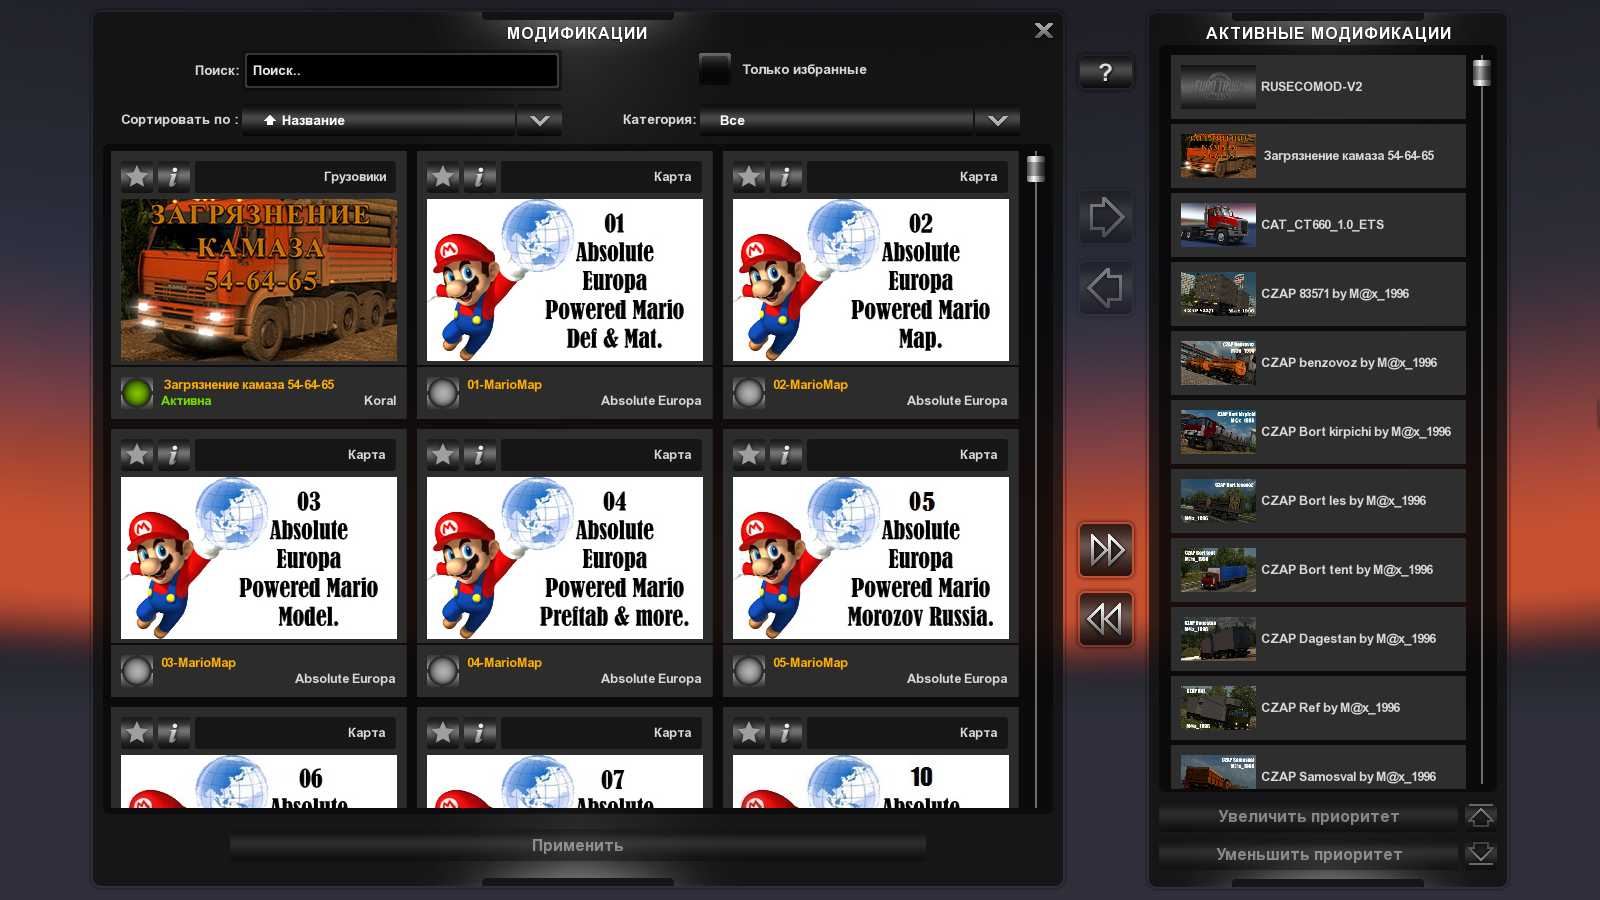Click the Применить button

tap(578, 846)
